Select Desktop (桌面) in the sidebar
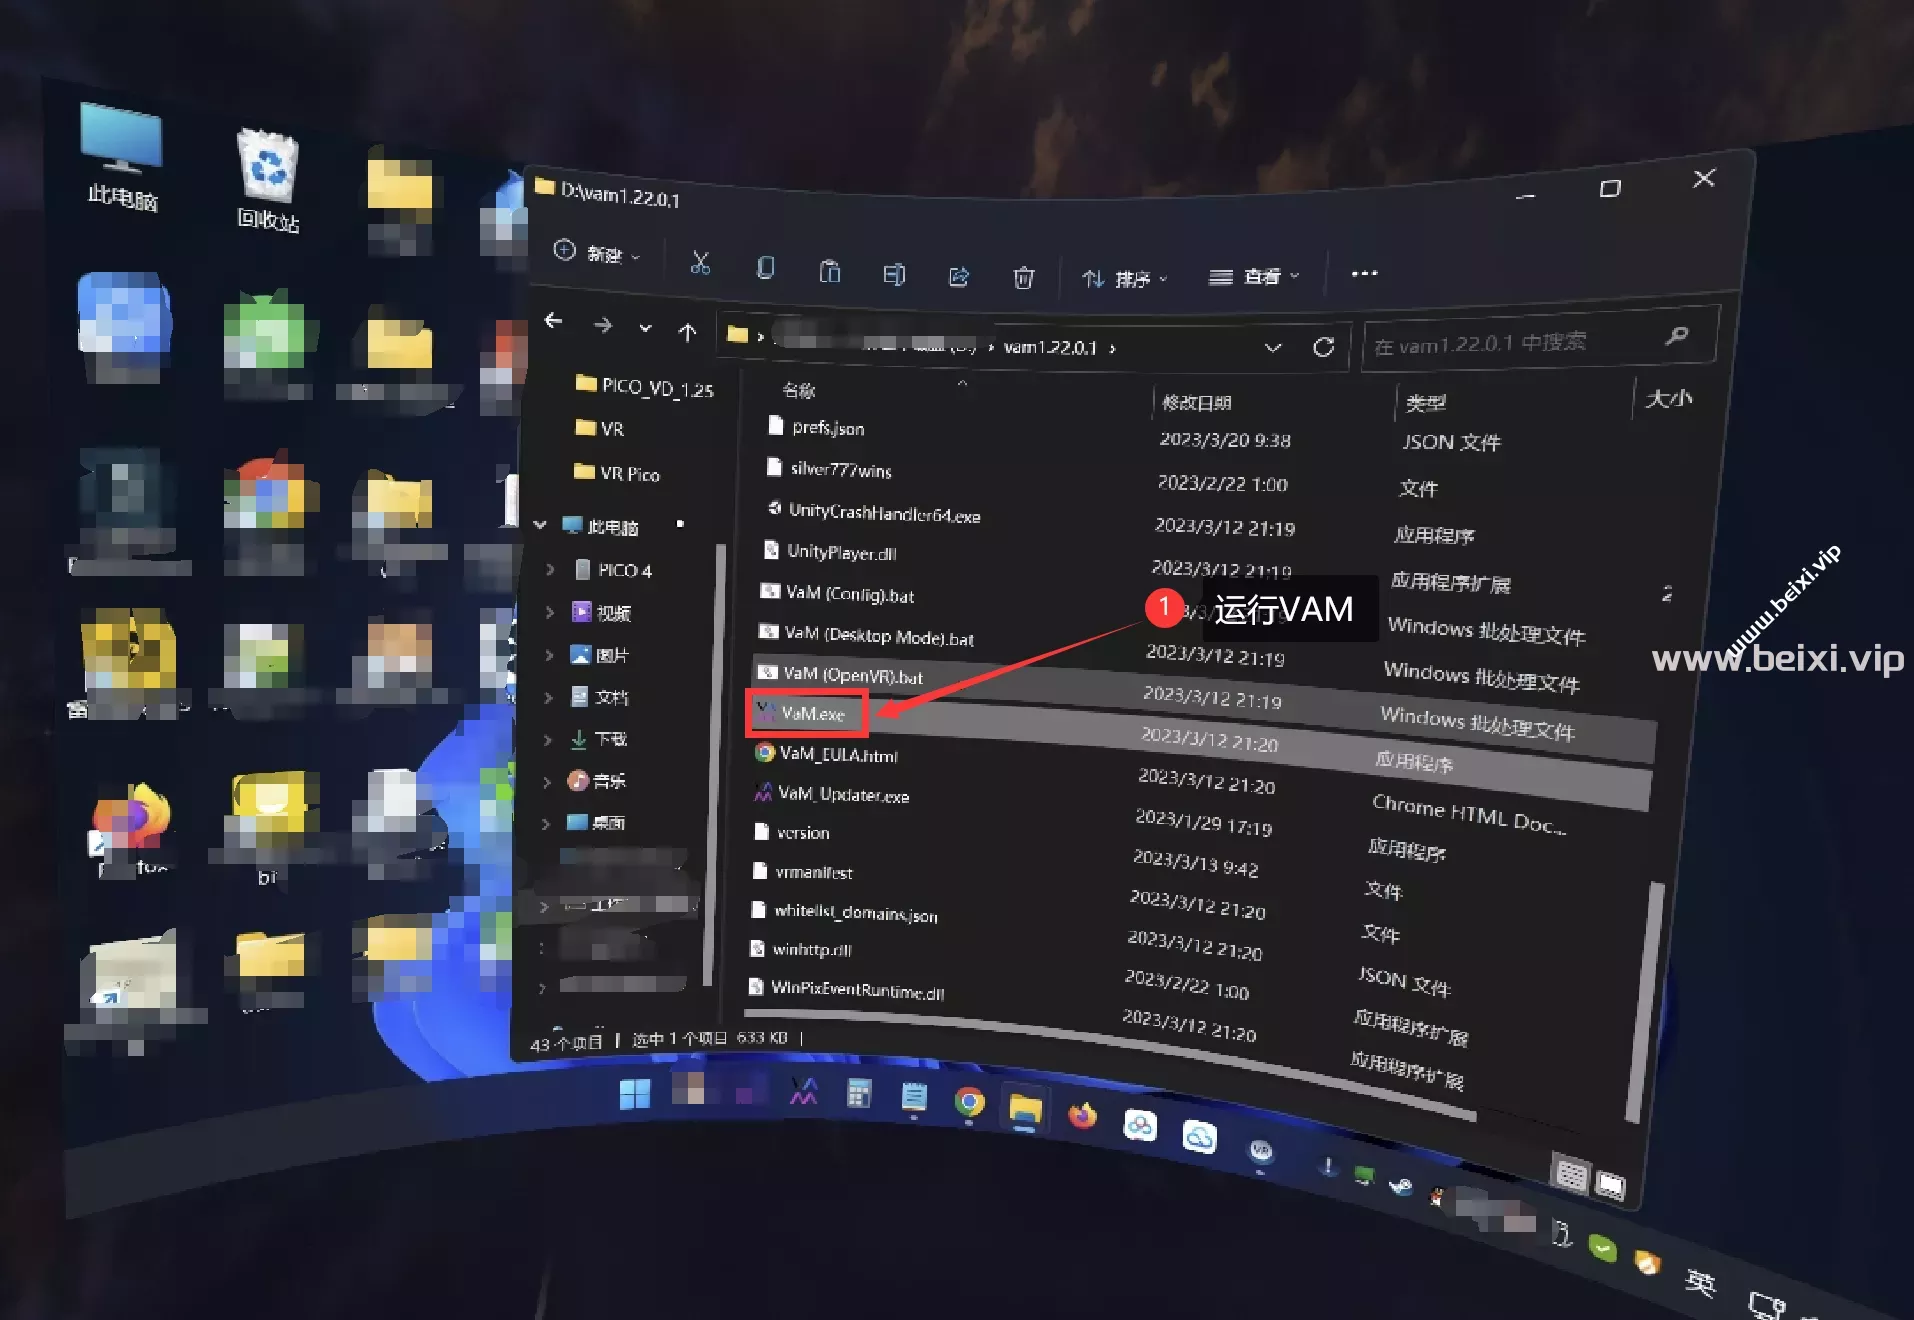1914x1320 pixels. coord(595,822)
